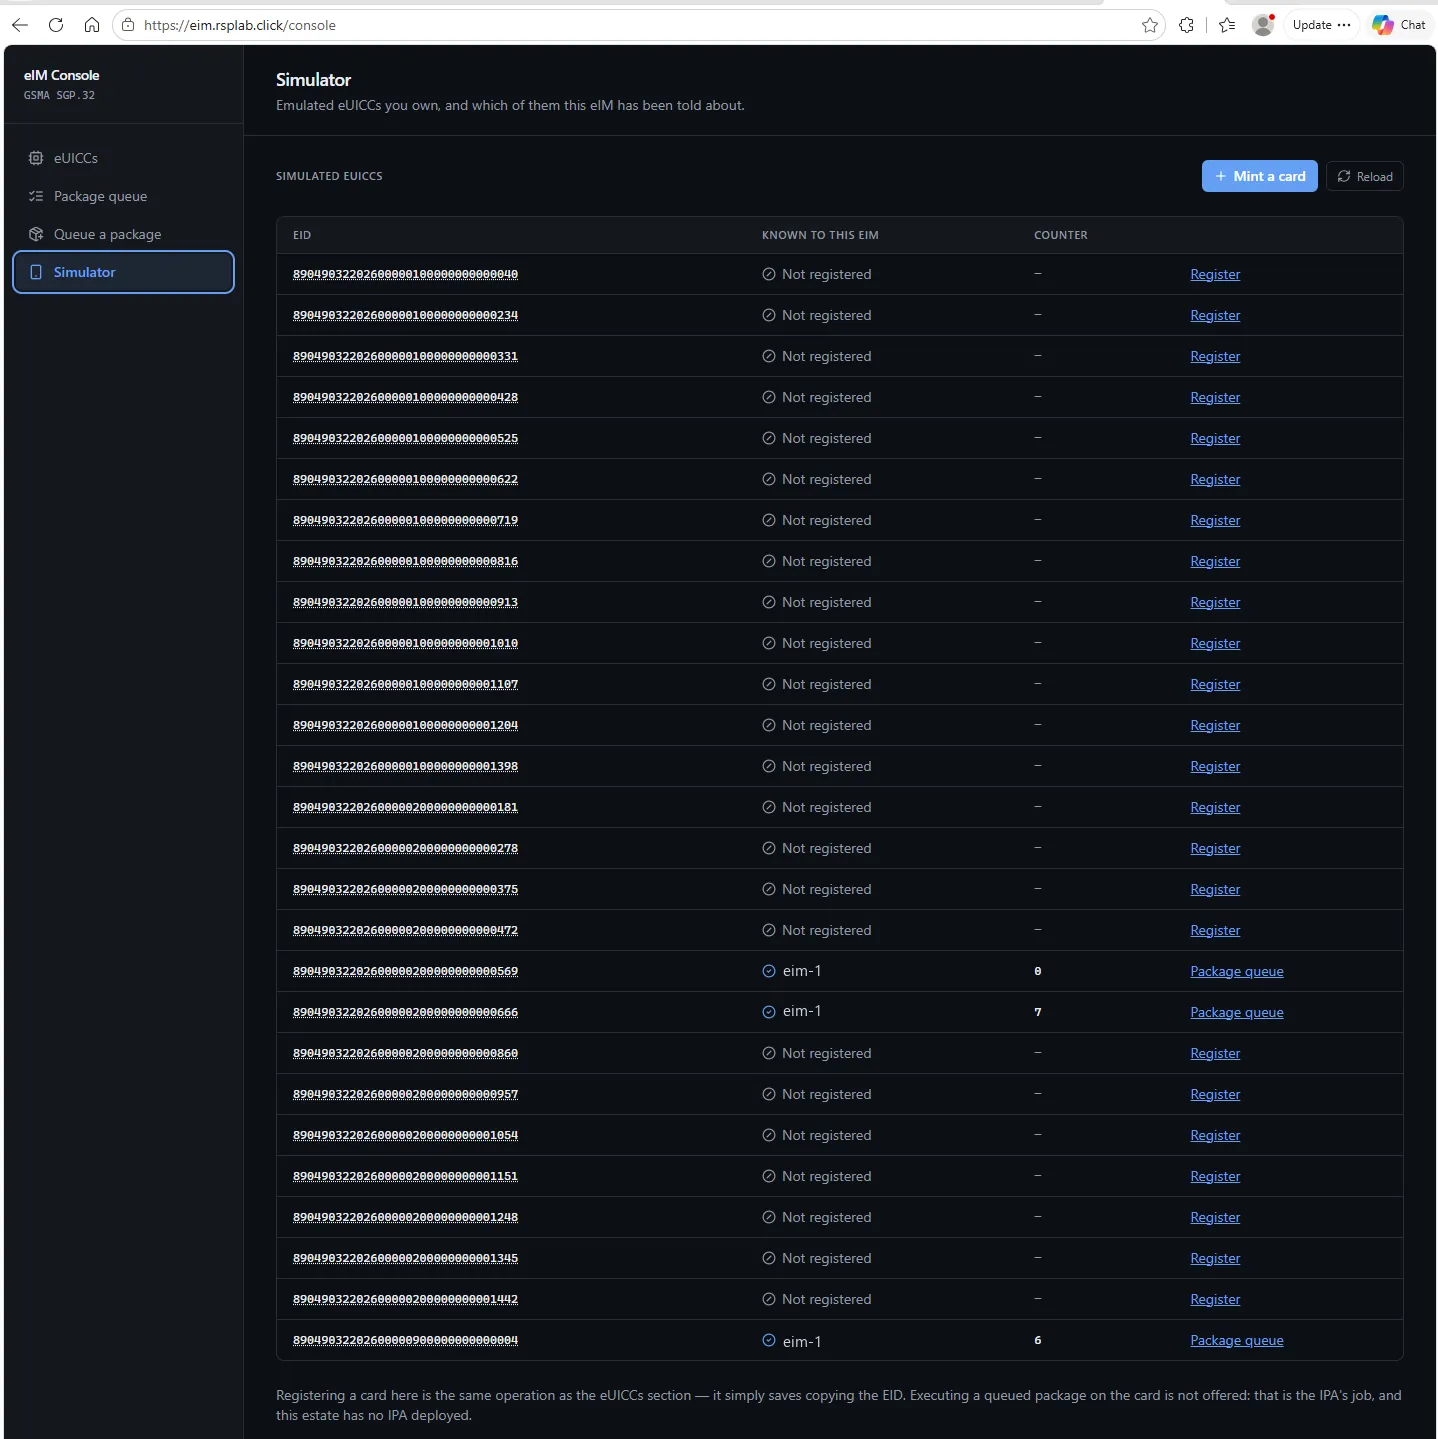
Task: Register the card with EID ending 1010
Action: tap(1215, 643)
